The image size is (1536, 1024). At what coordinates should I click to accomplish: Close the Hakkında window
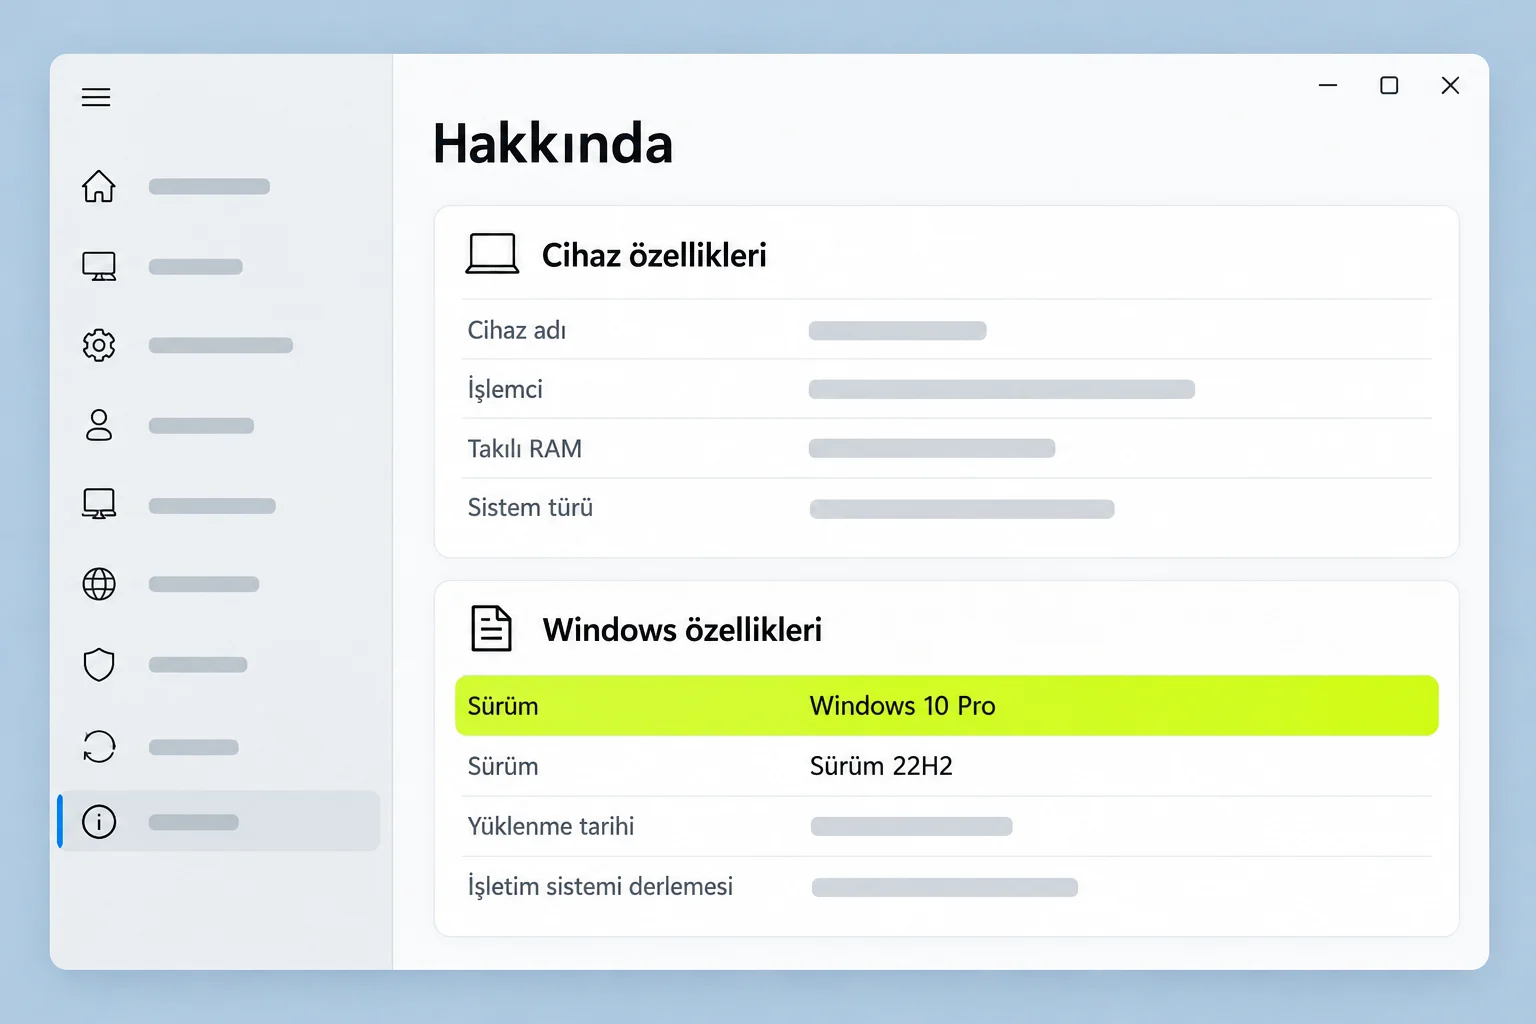pyautogui.click(x=1450, y=86)
